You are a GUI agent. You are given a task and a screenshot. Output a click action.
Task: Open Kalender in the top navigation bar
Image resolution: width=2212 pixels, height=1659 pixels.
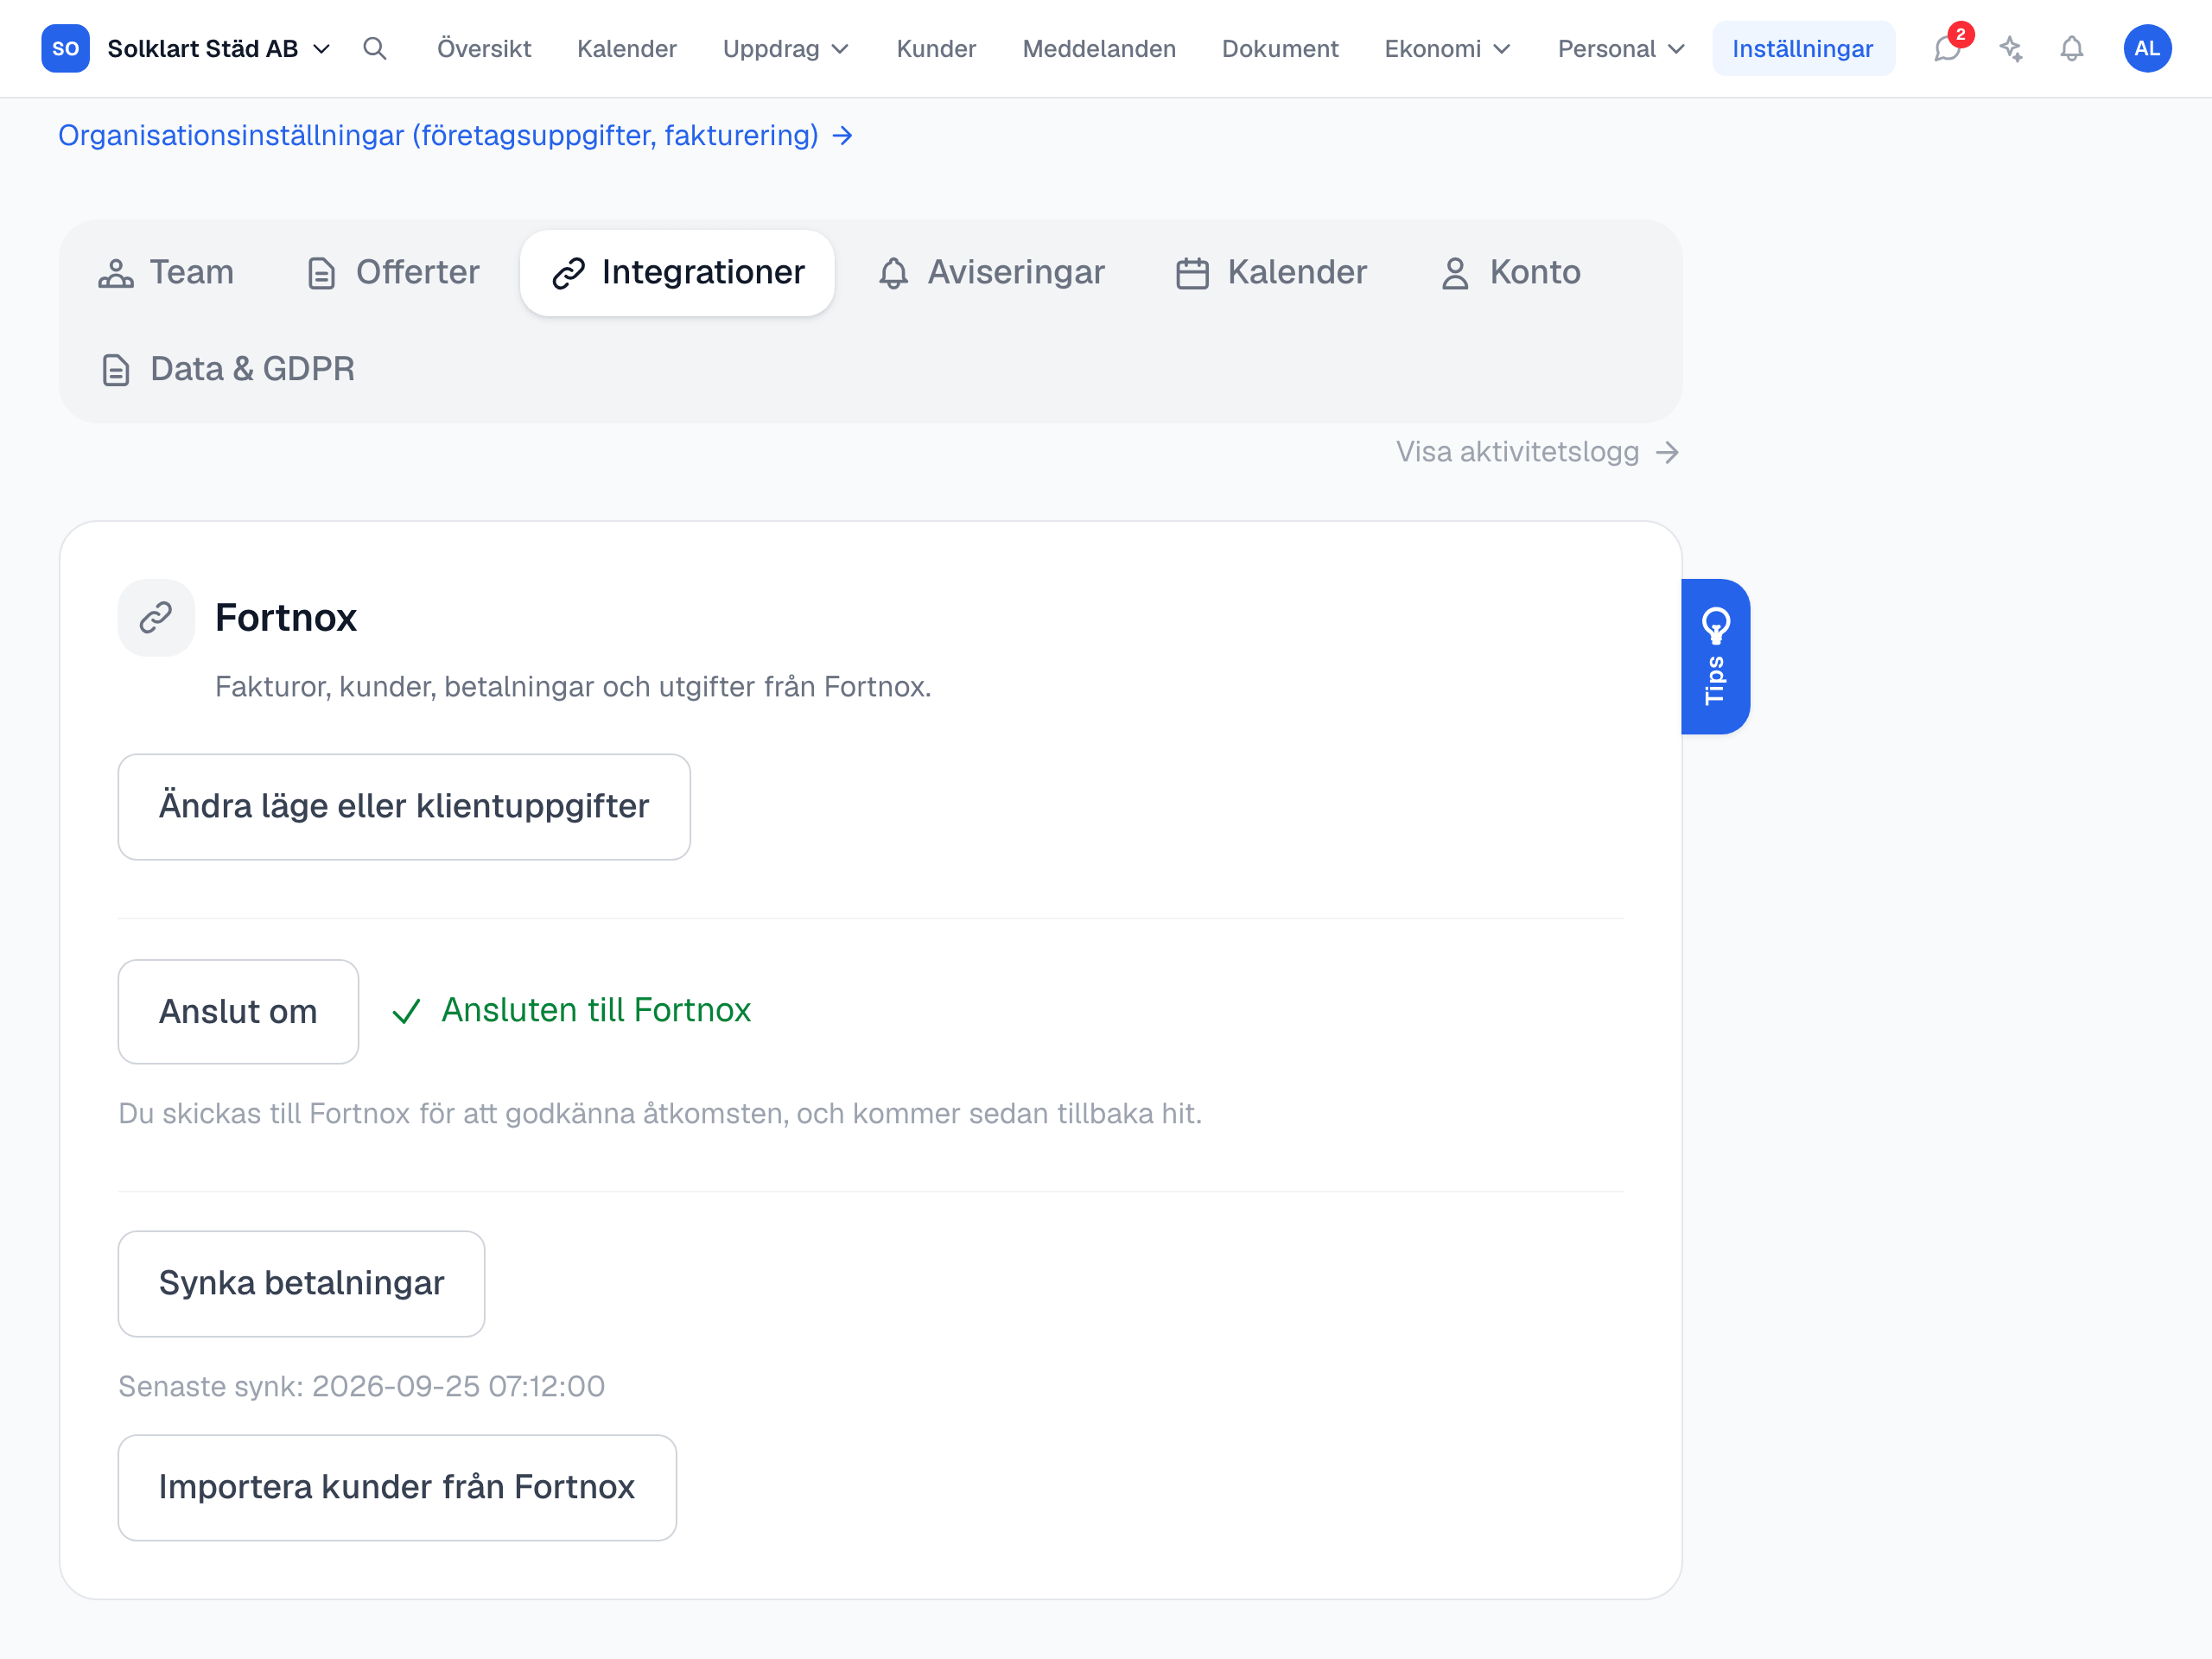(627, 48)
